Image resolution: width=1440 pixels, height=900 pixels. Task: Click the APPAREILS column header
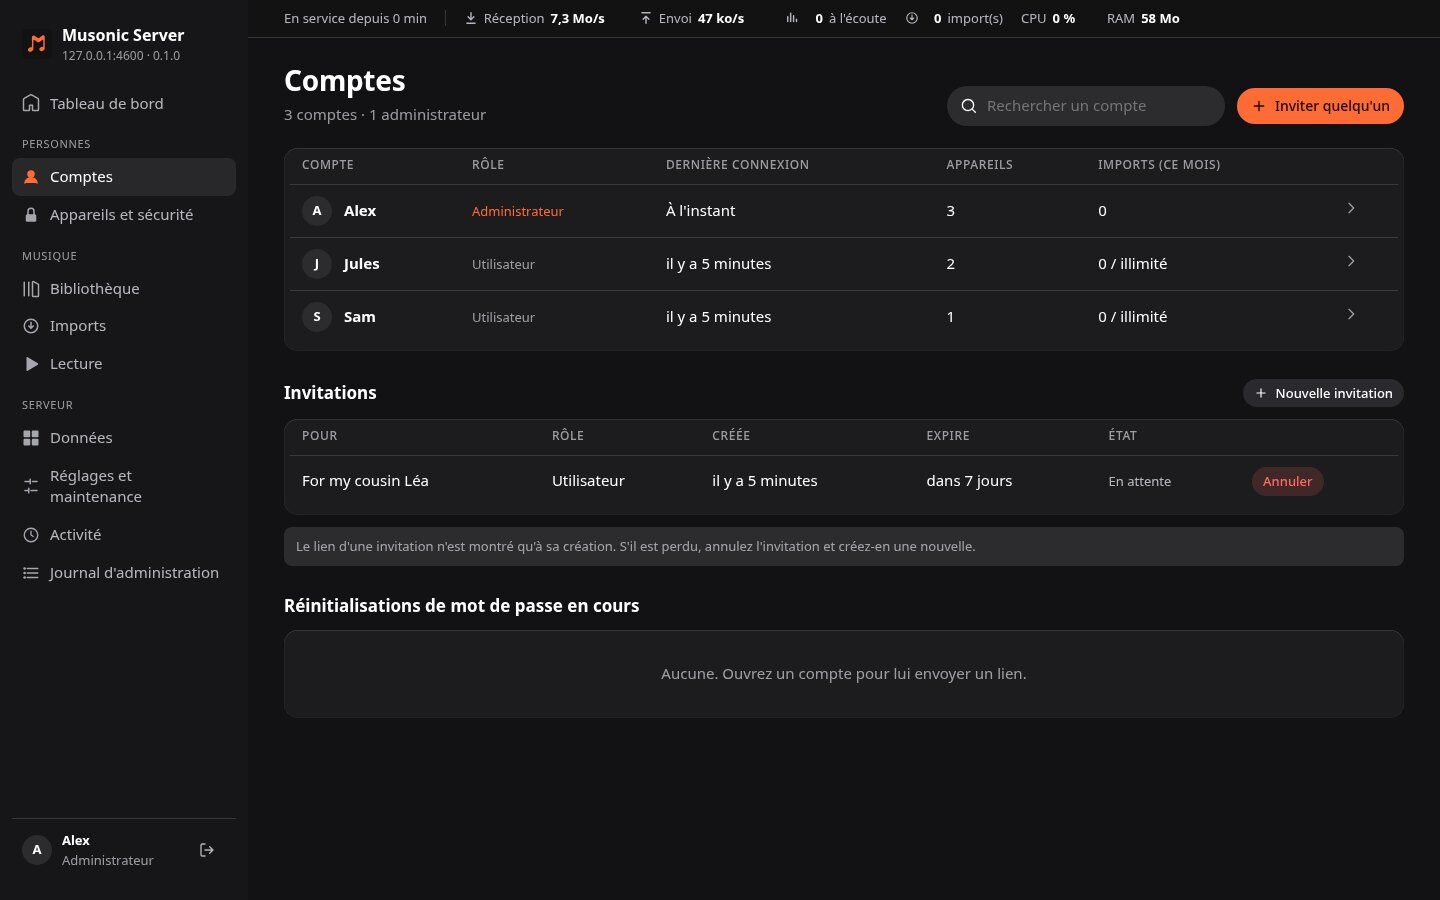point(979,165)
